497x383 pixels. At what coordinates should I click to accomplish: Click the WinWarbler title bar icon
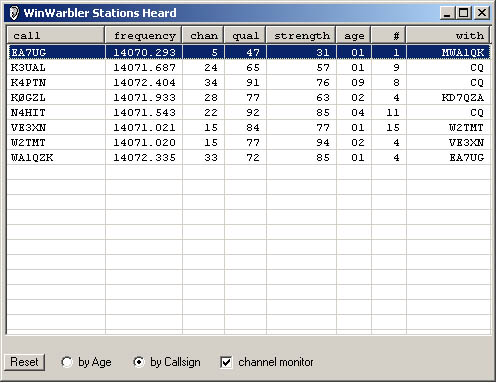[14, 13]
